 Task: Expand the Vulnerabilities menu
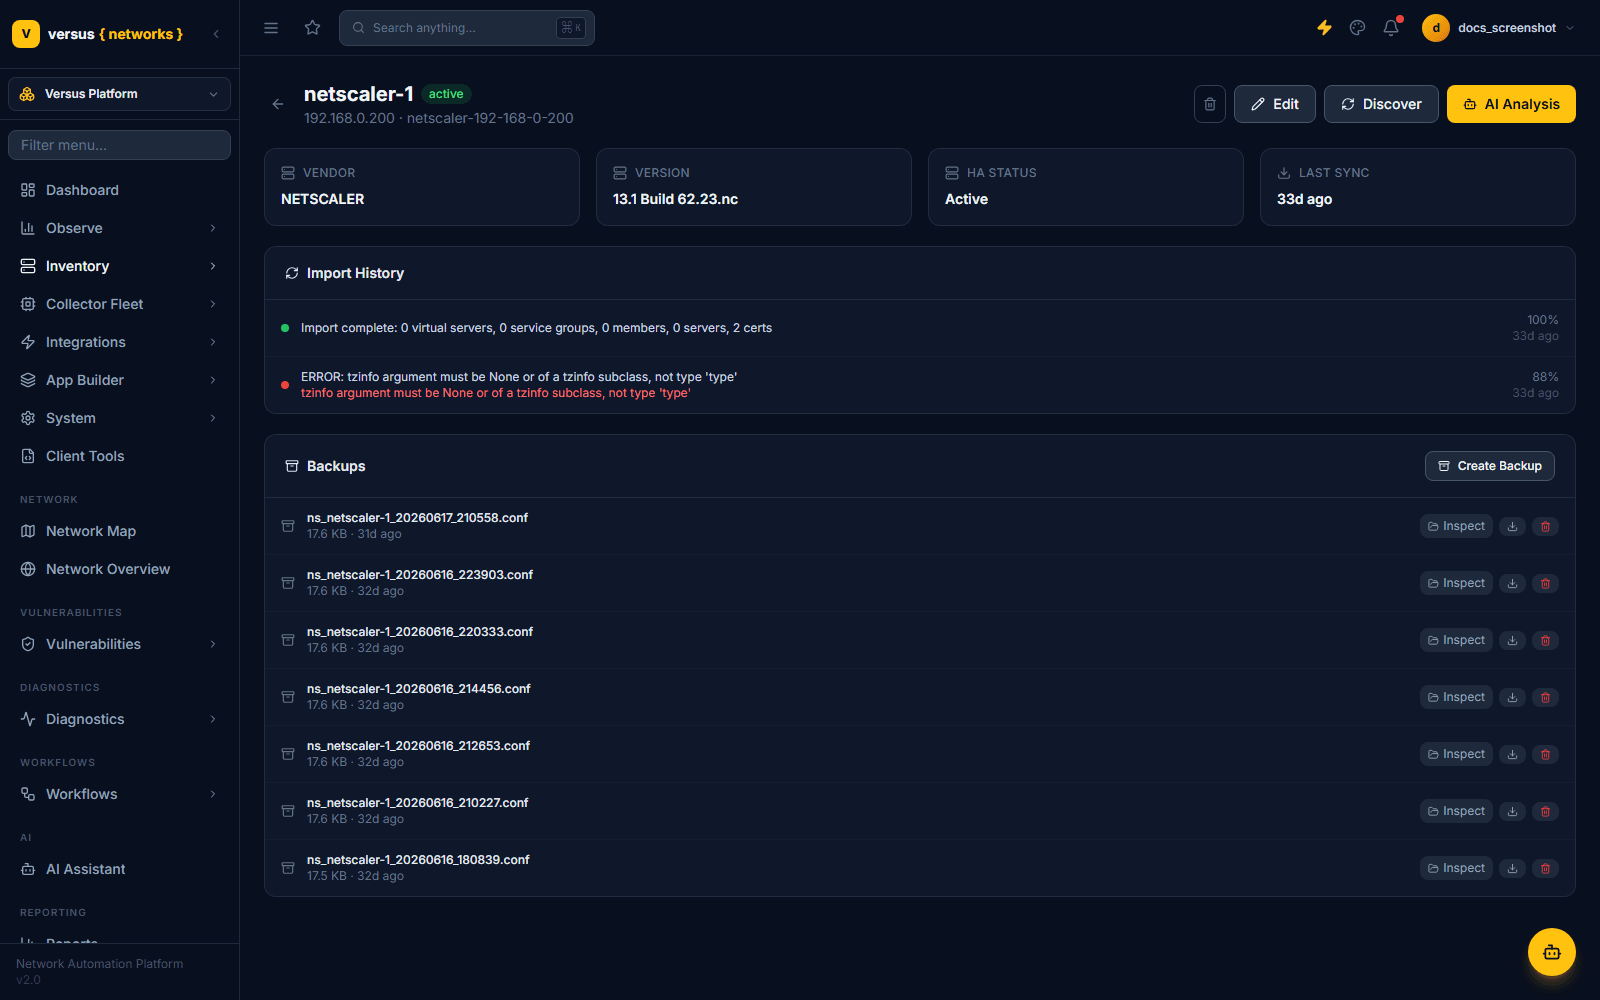[x=119, y=644]
